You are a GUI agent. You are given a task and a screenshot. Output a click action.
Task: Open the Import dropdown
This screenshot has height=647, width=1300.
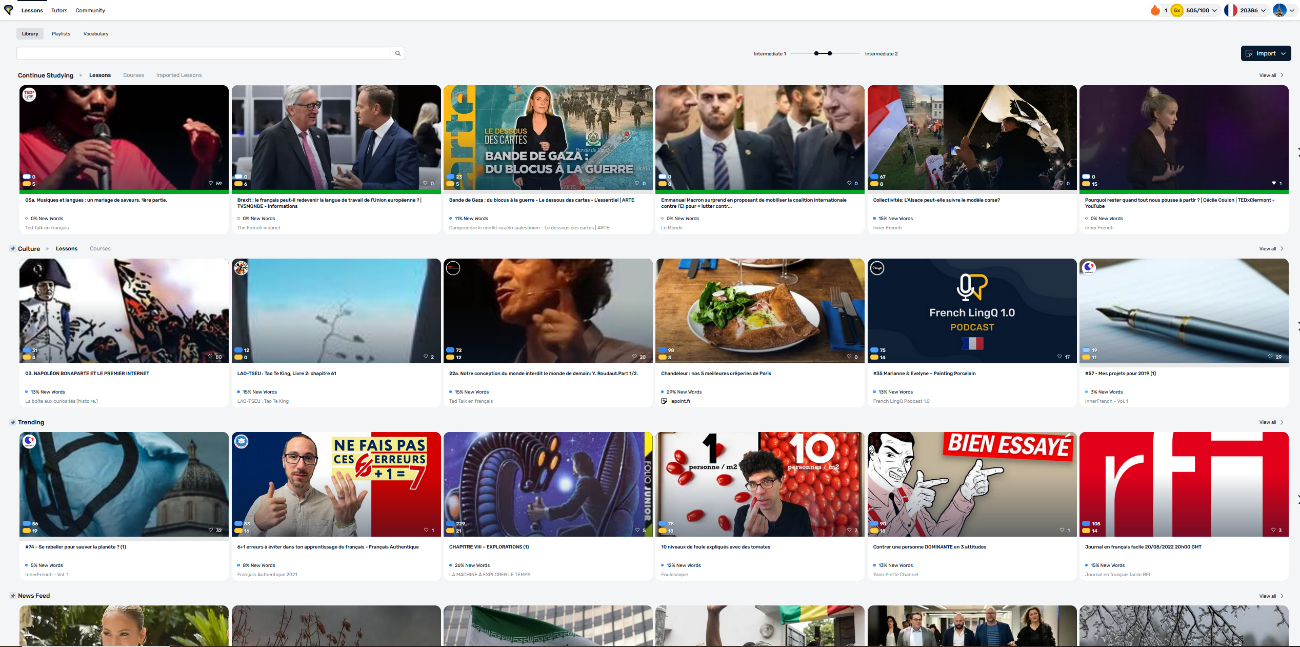point(1265,54)
